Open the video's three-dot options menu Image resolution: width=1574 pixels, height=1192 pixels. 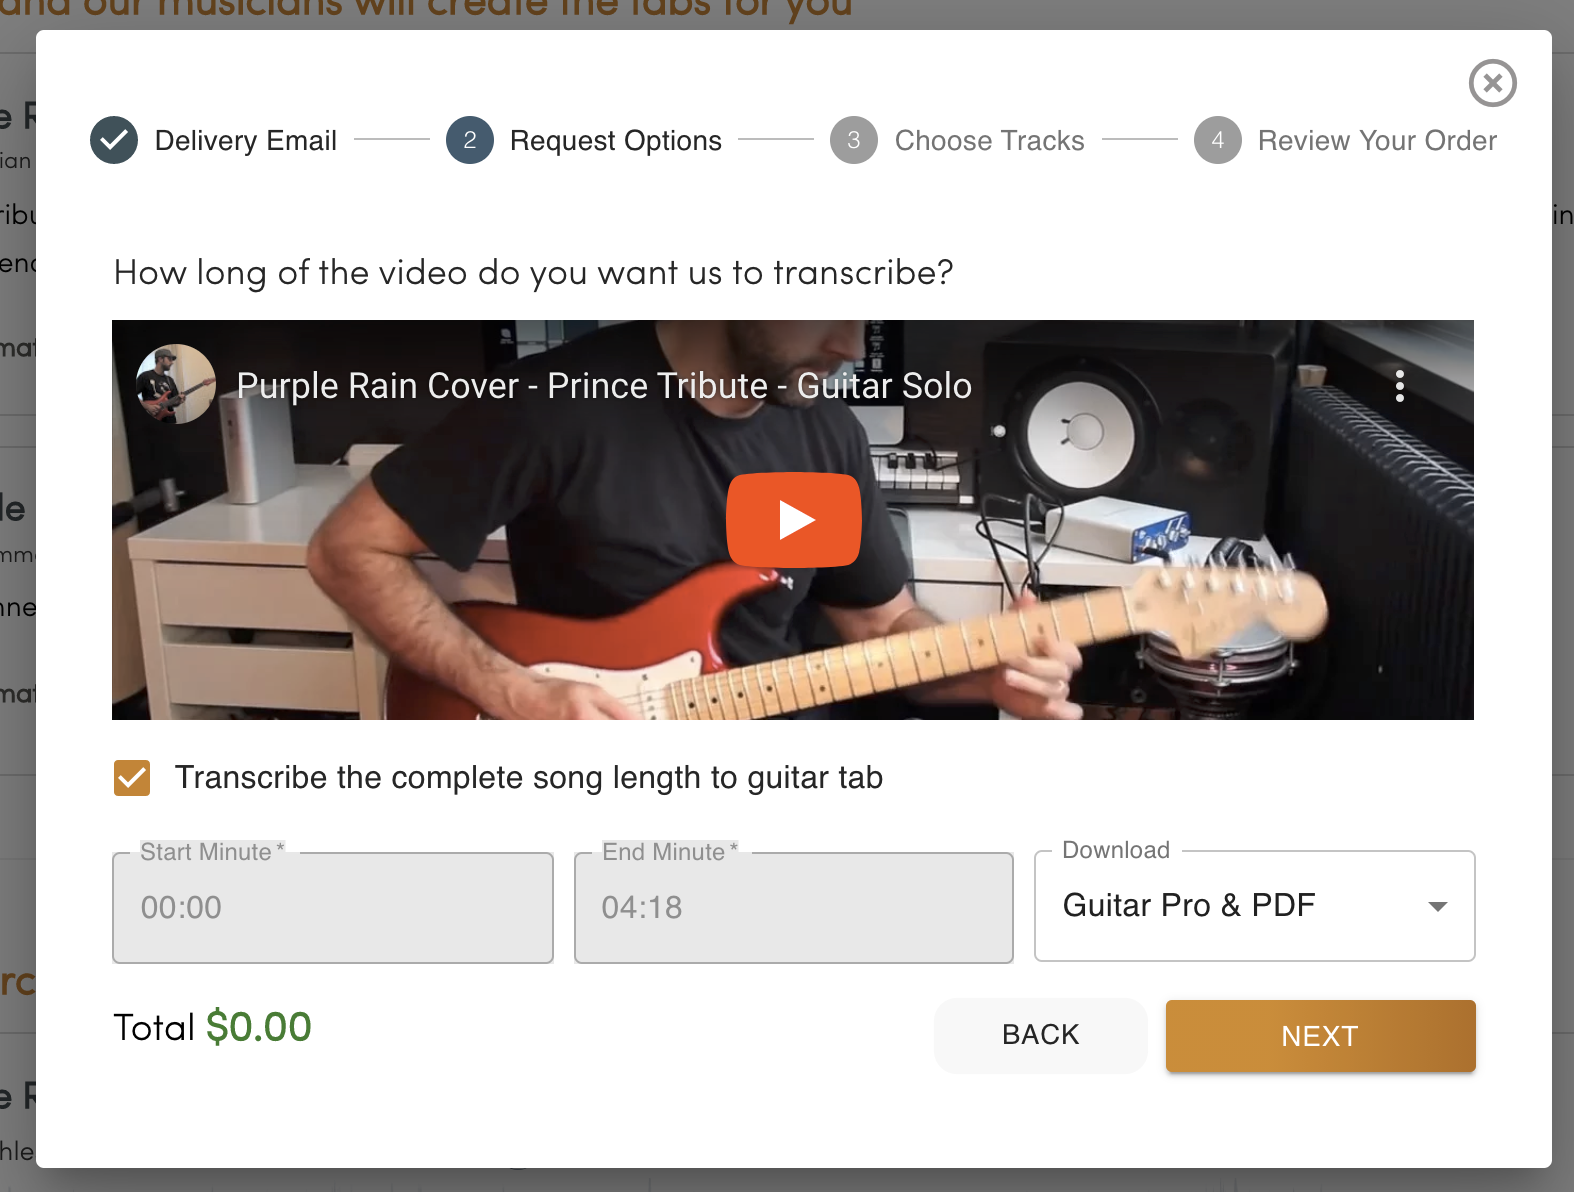(1399, 386)
